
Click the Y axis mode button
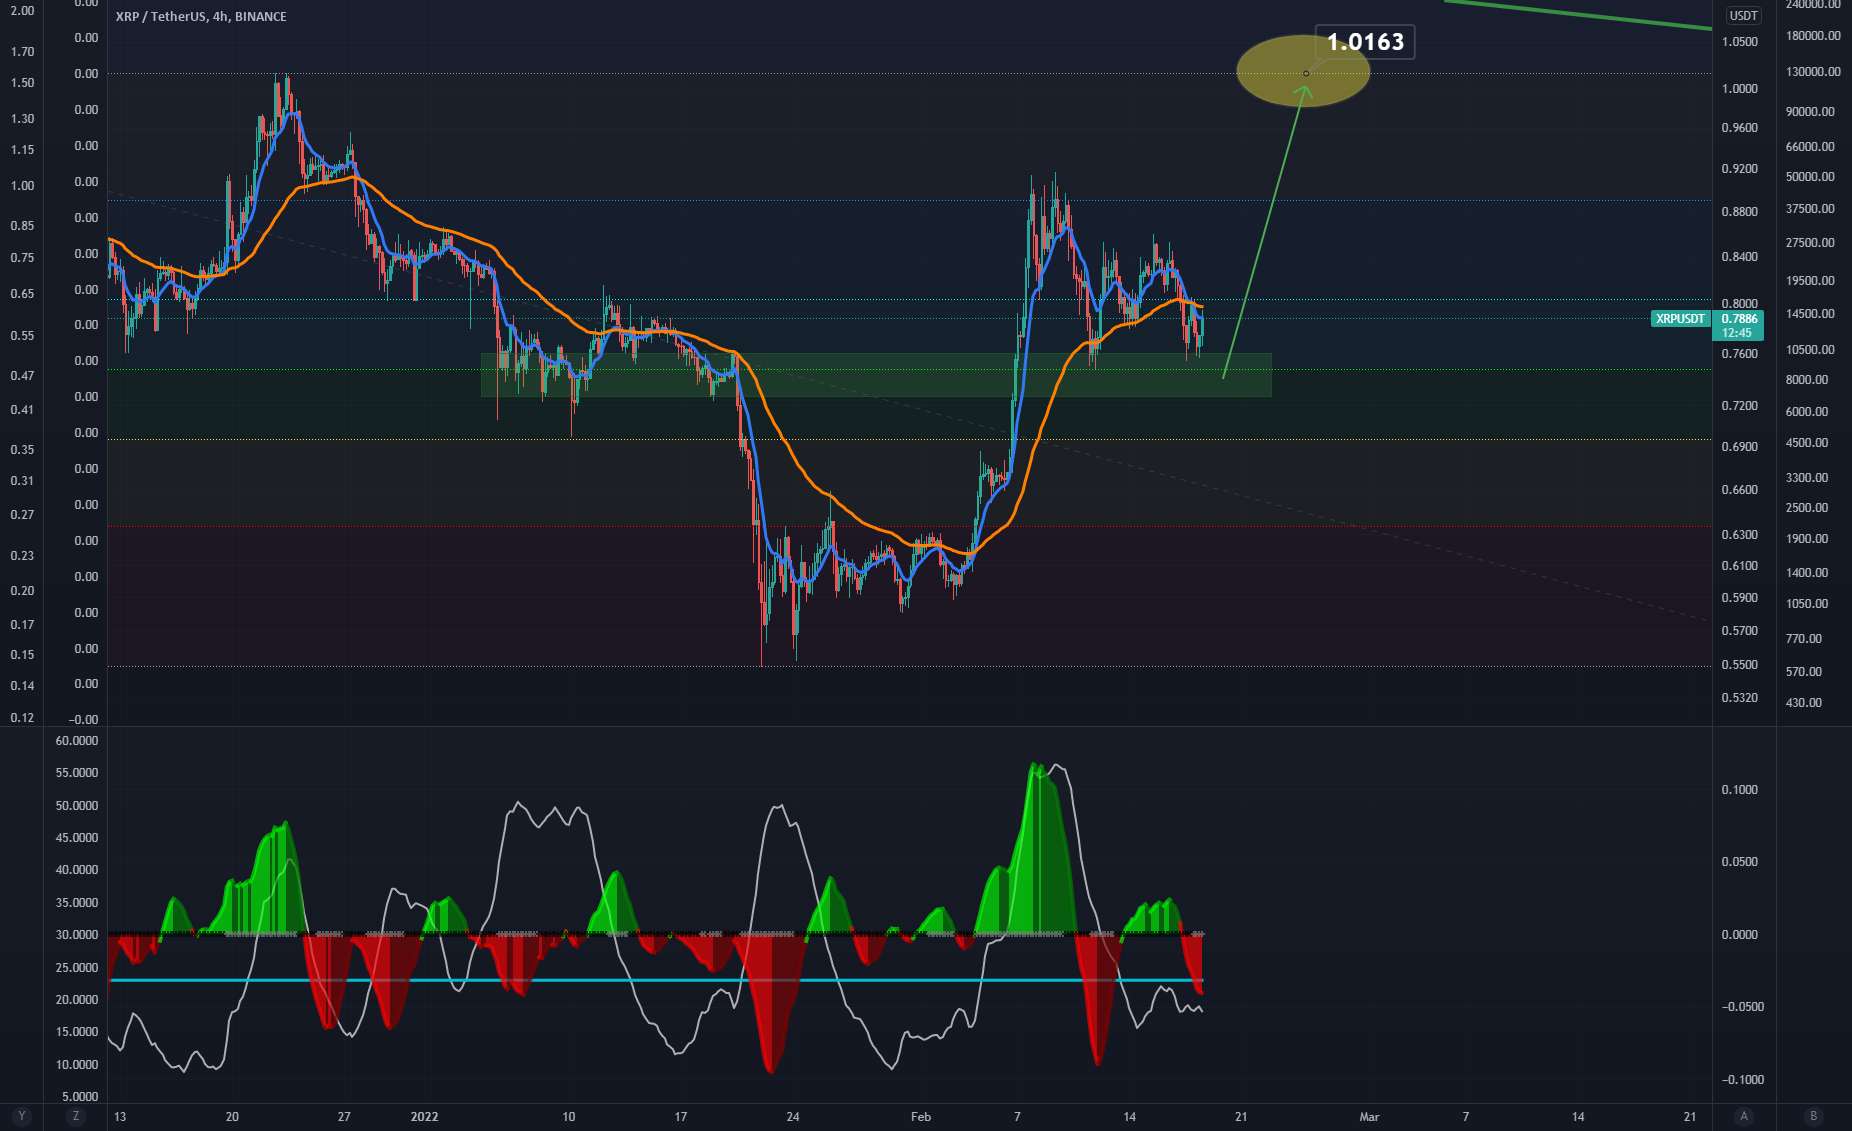[22, 1116]
